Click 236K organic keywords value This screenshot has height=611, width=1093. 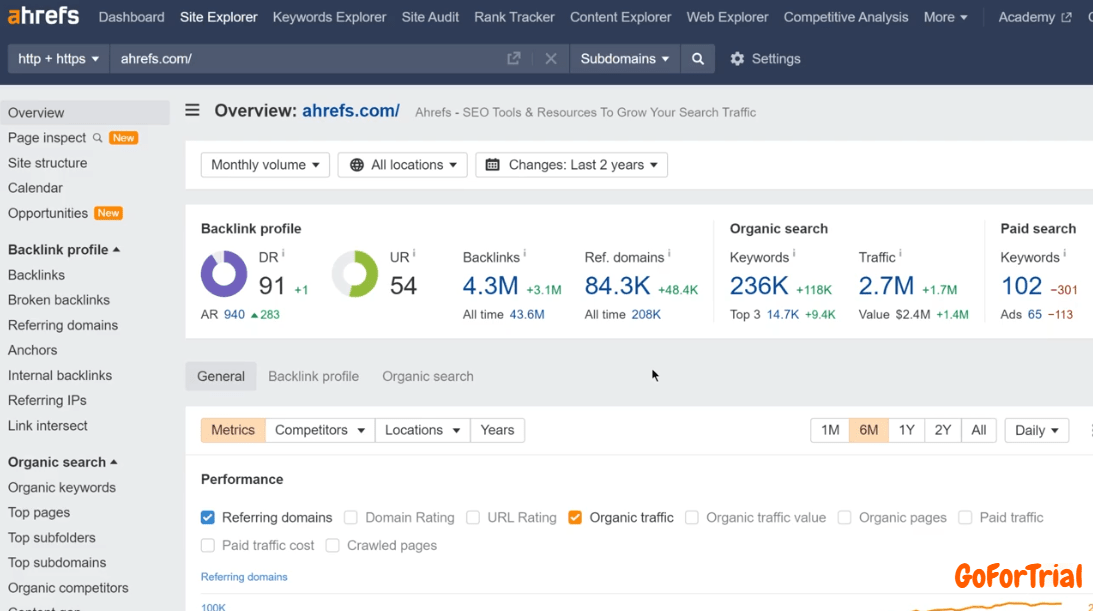759,286
